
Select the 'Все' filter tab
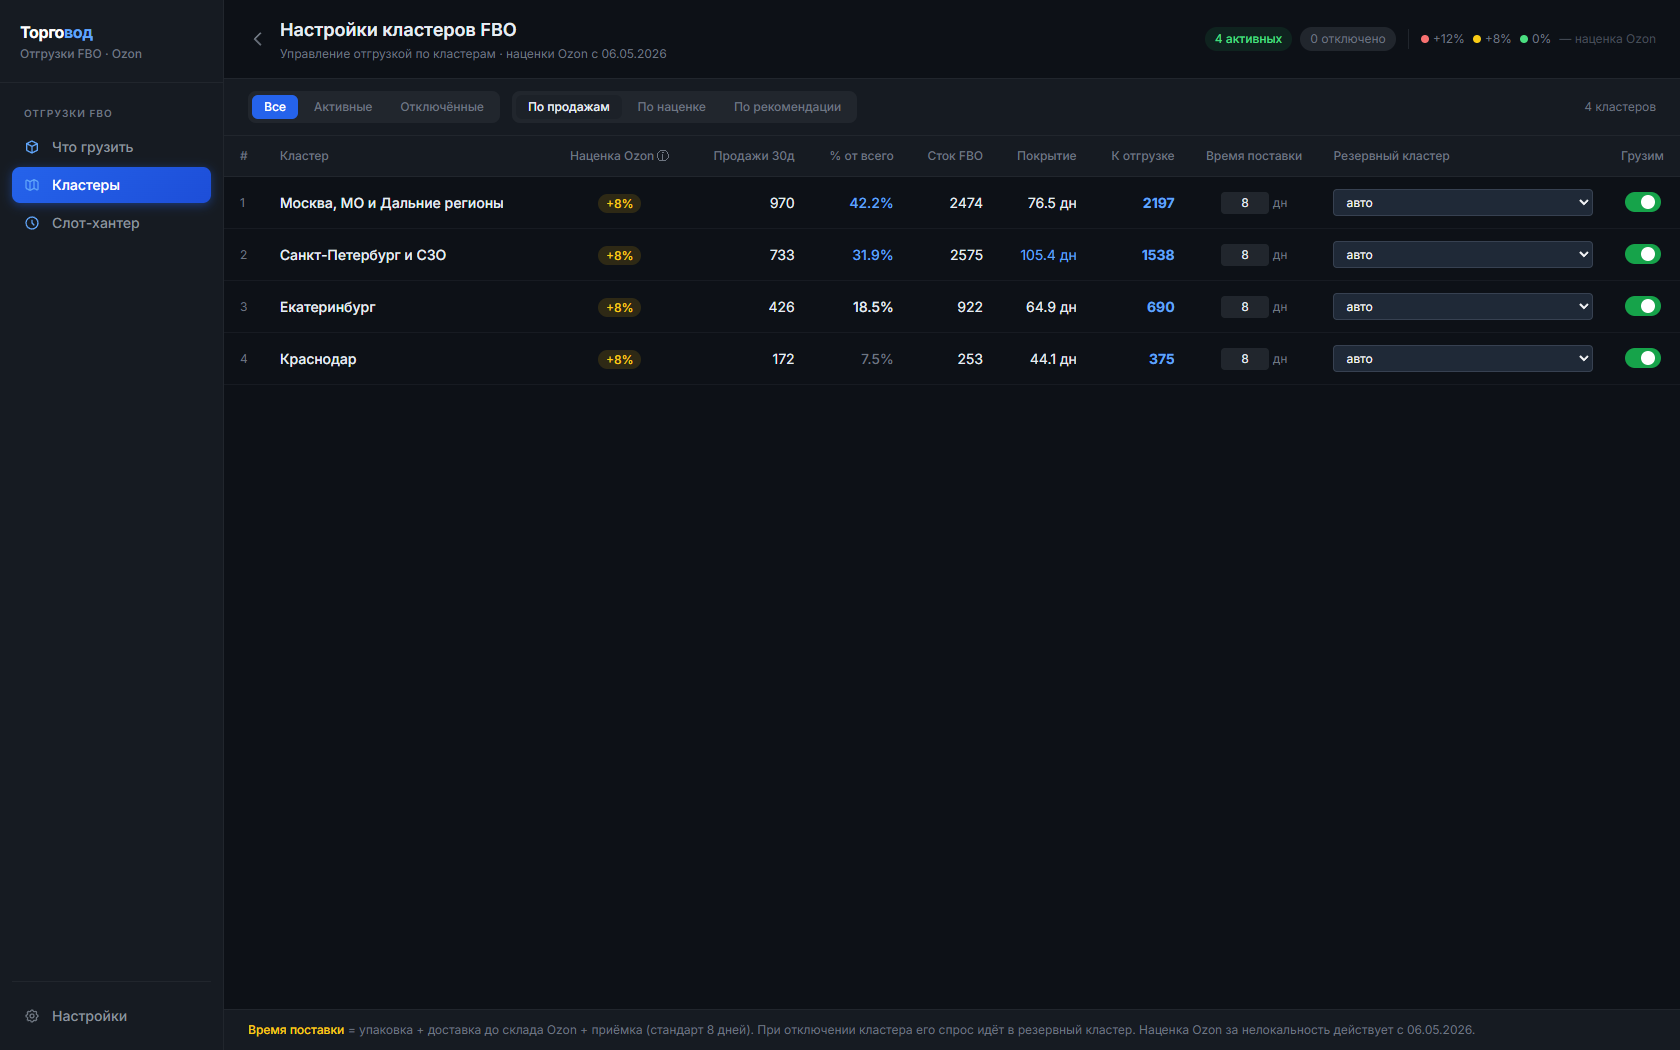(x=275, y=107)
